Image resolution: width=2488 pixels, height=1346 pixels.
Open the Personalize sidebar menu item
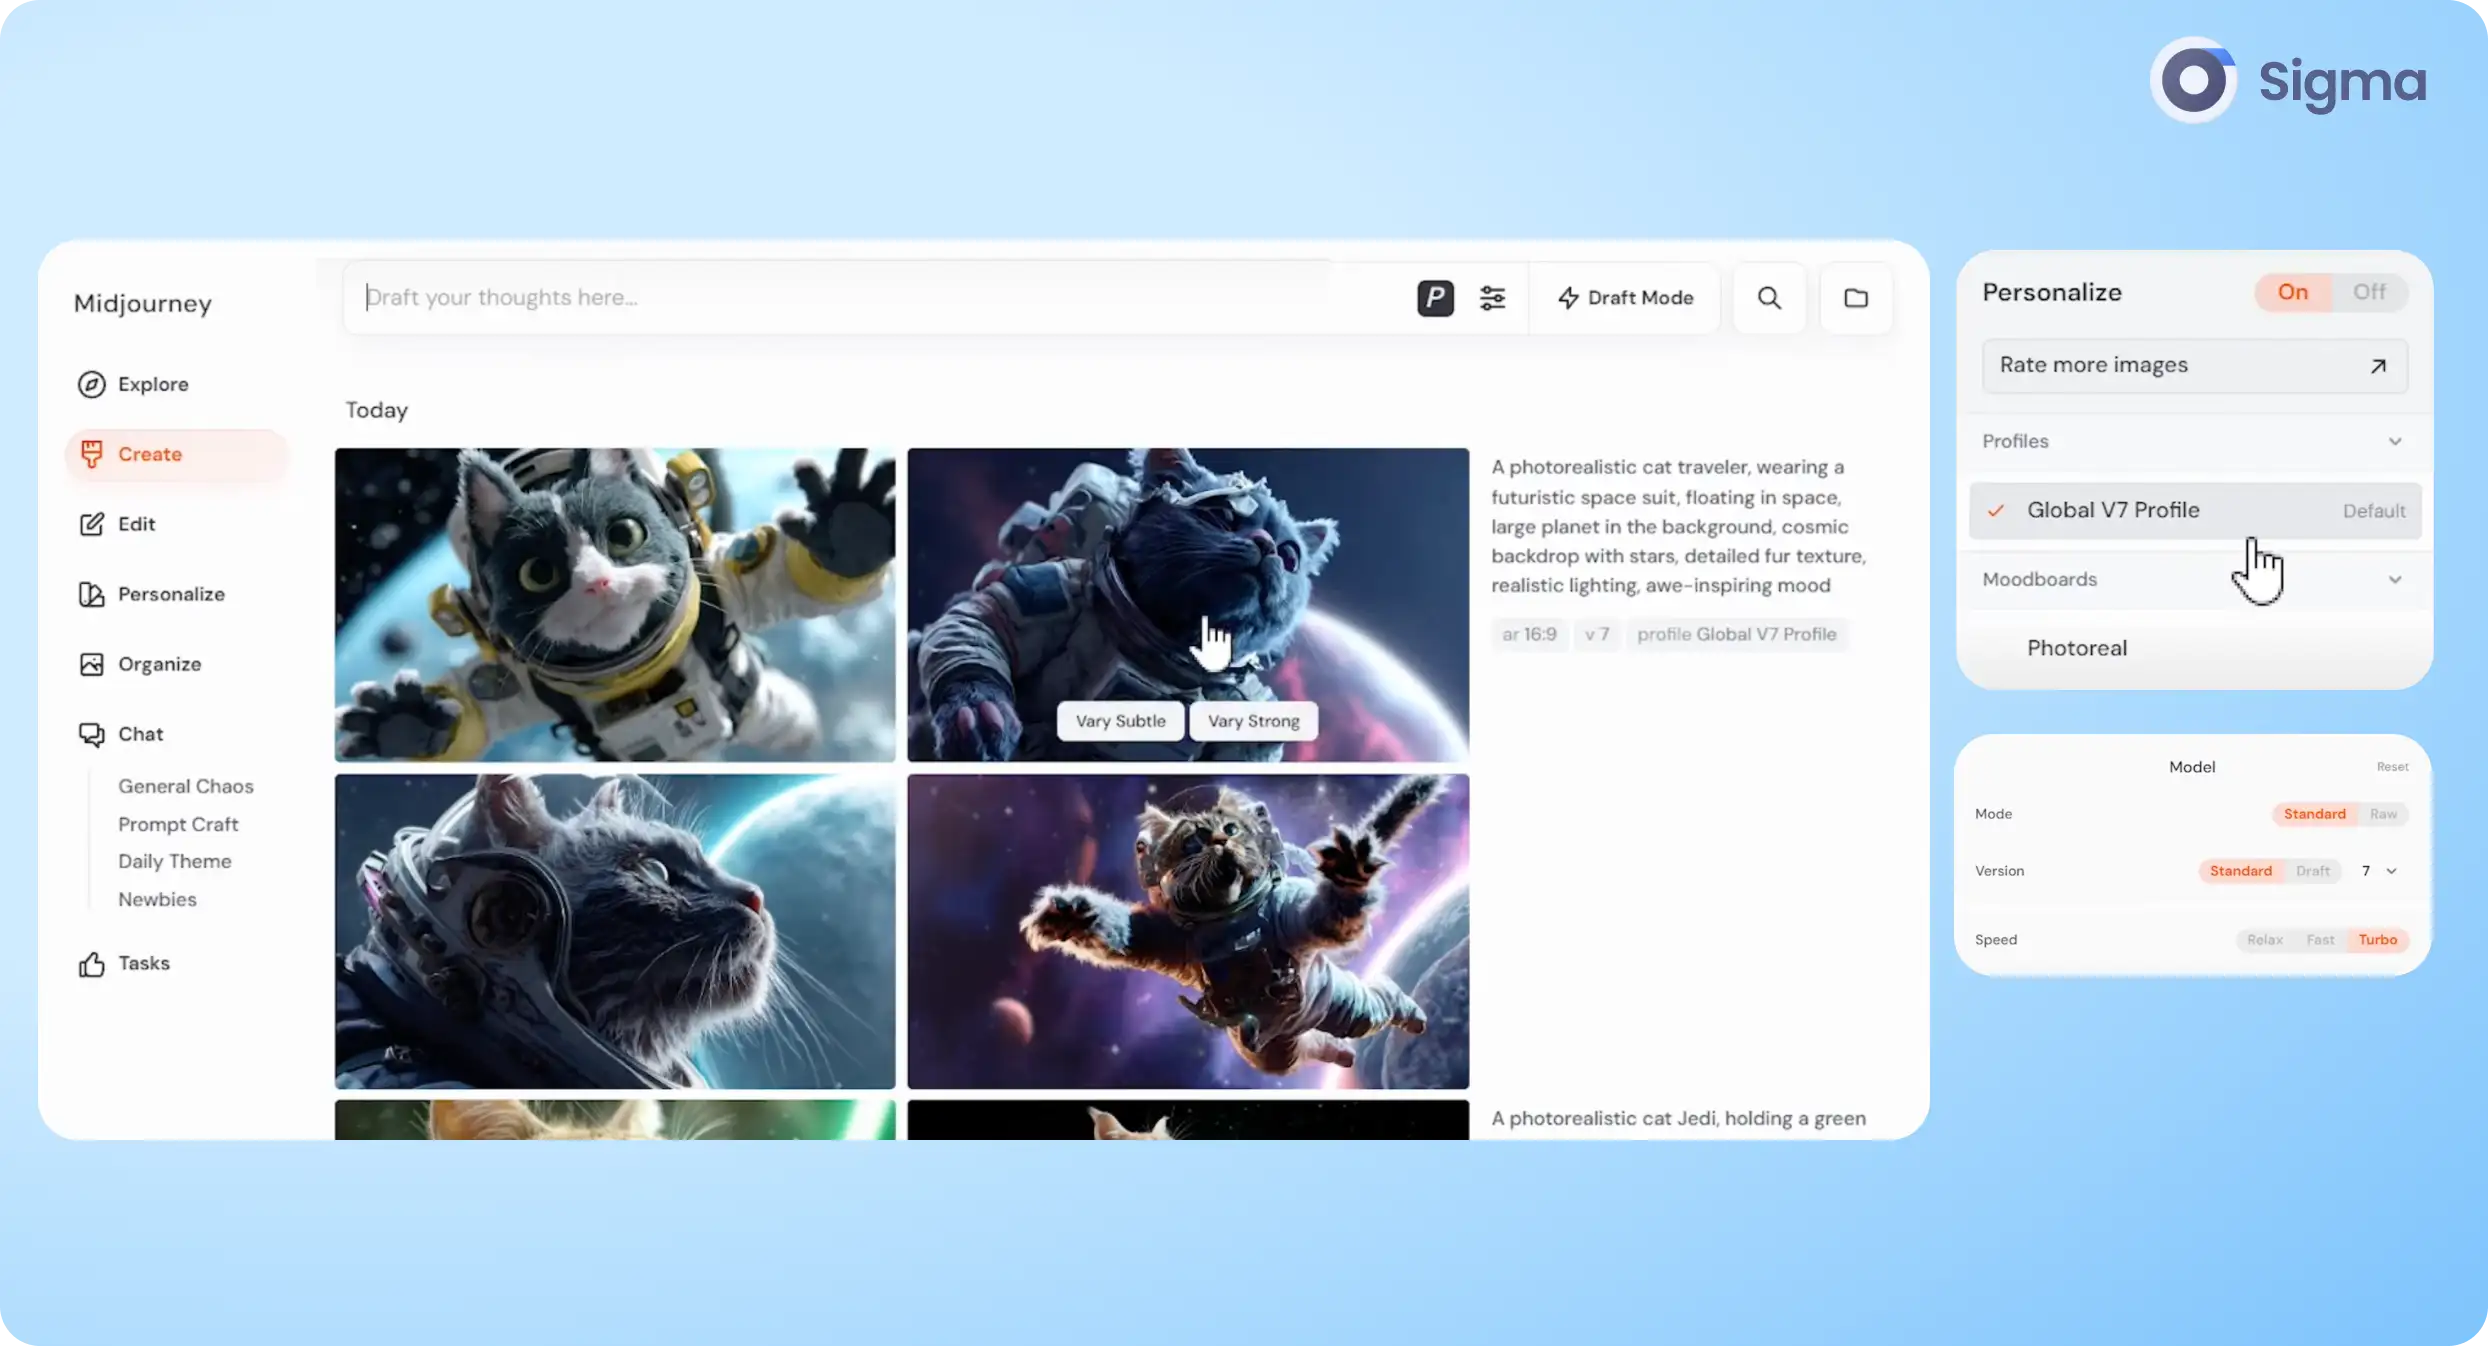coord(171,594)
